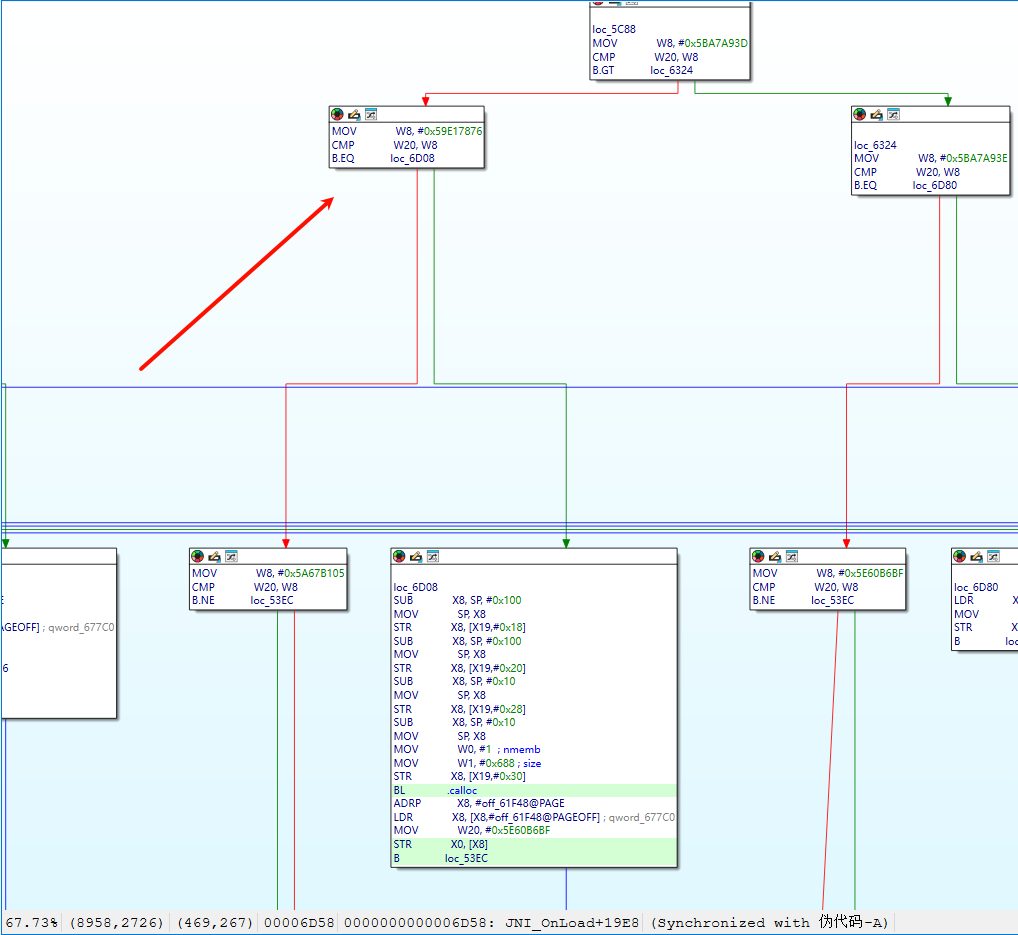Select the loc_5C88 label
The image size is (1018, 935).
click(x=614, y=29)
